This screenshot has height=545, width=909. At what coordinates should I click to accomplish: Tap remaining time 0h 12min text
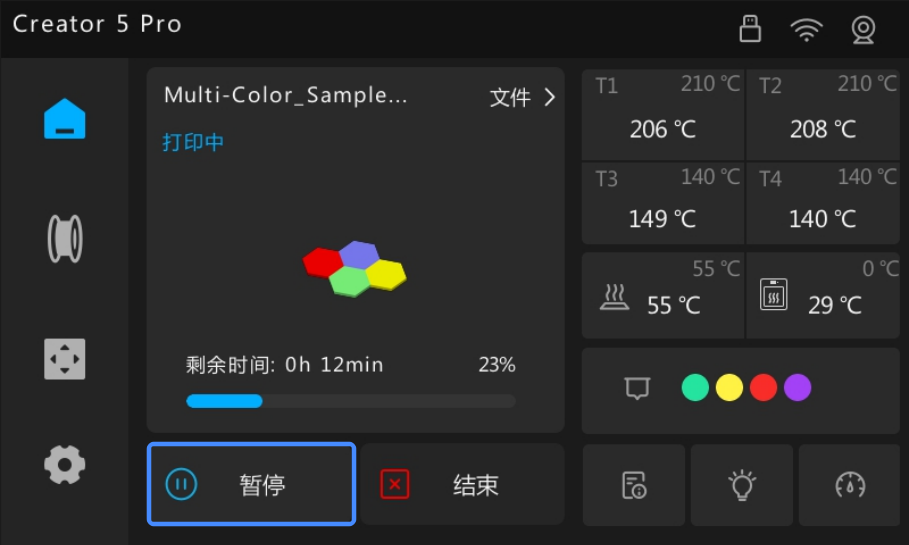(x=285, y=365)
